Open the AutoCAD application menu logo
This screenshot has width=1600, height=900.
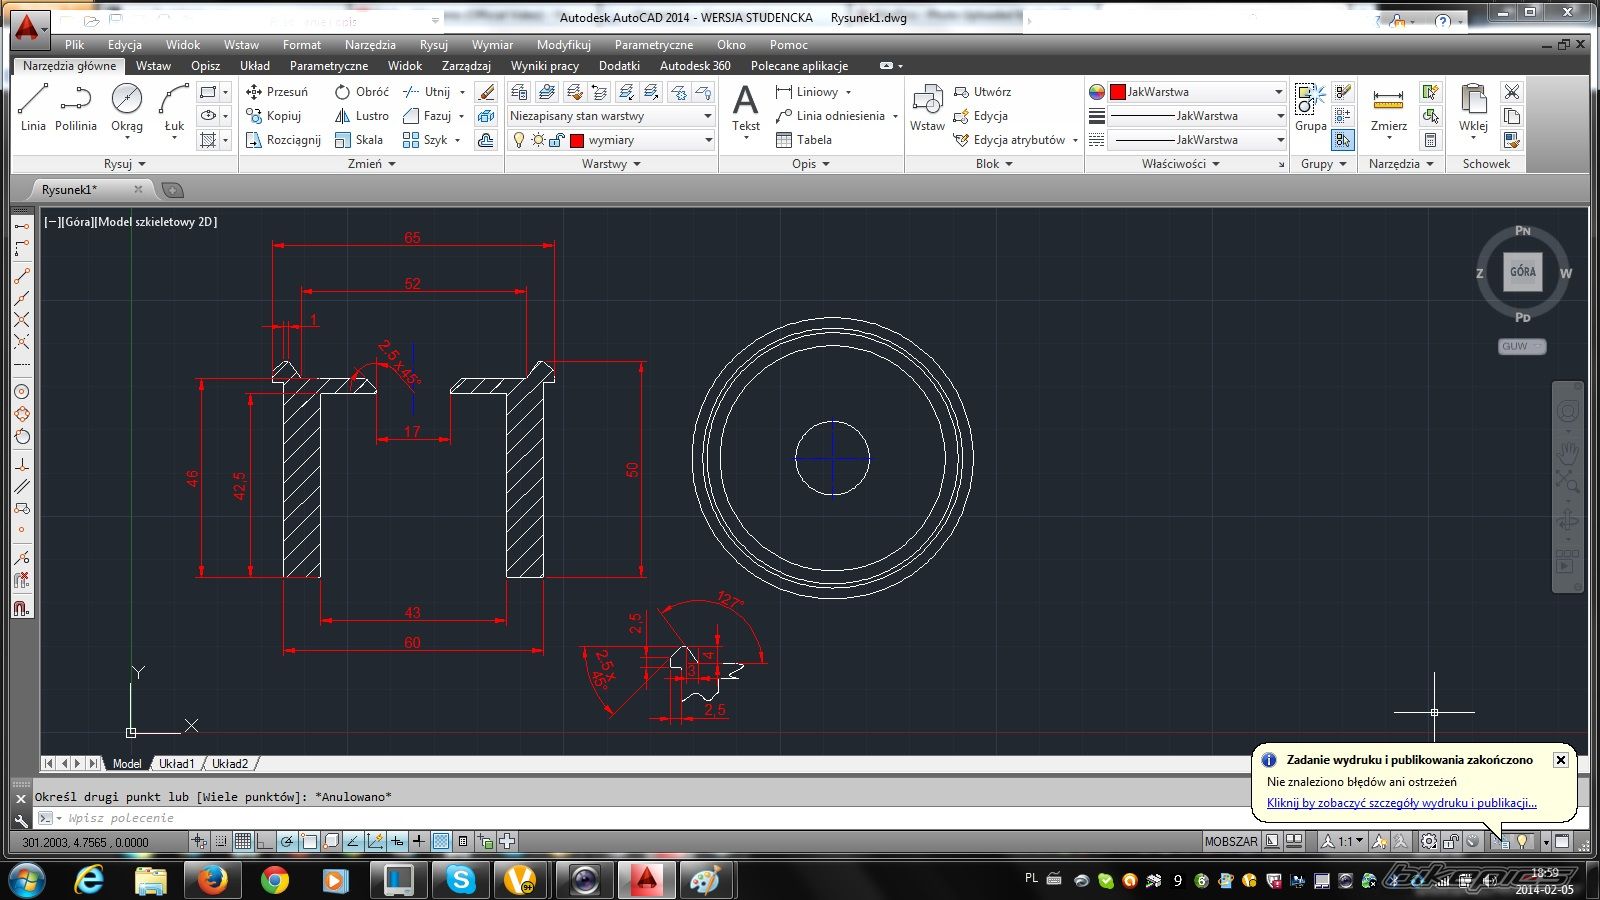(28, 28)
